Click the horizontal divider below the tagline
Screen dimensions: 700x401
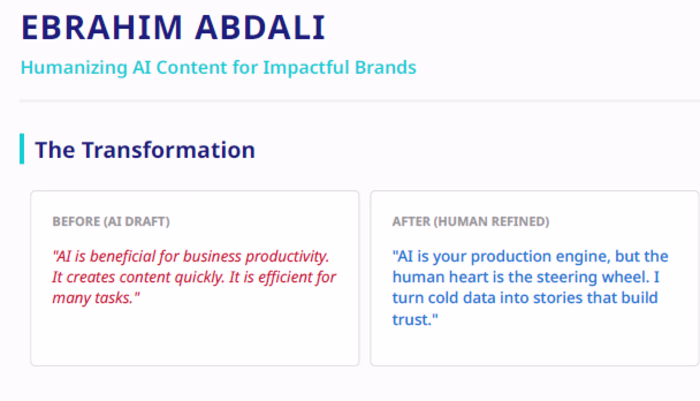[350, 101]
